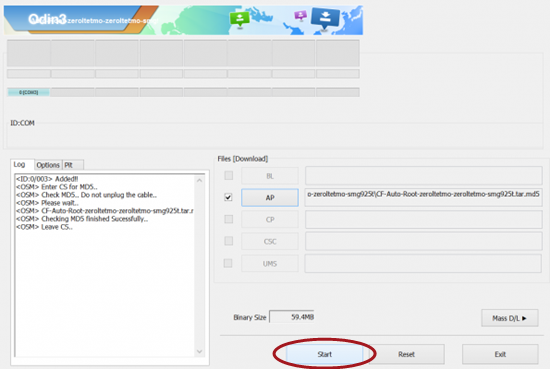The height and width of the screenshot is (369, 550).
Task: Click the log scrollbar down arrow
Action: [x=199, y=351]
